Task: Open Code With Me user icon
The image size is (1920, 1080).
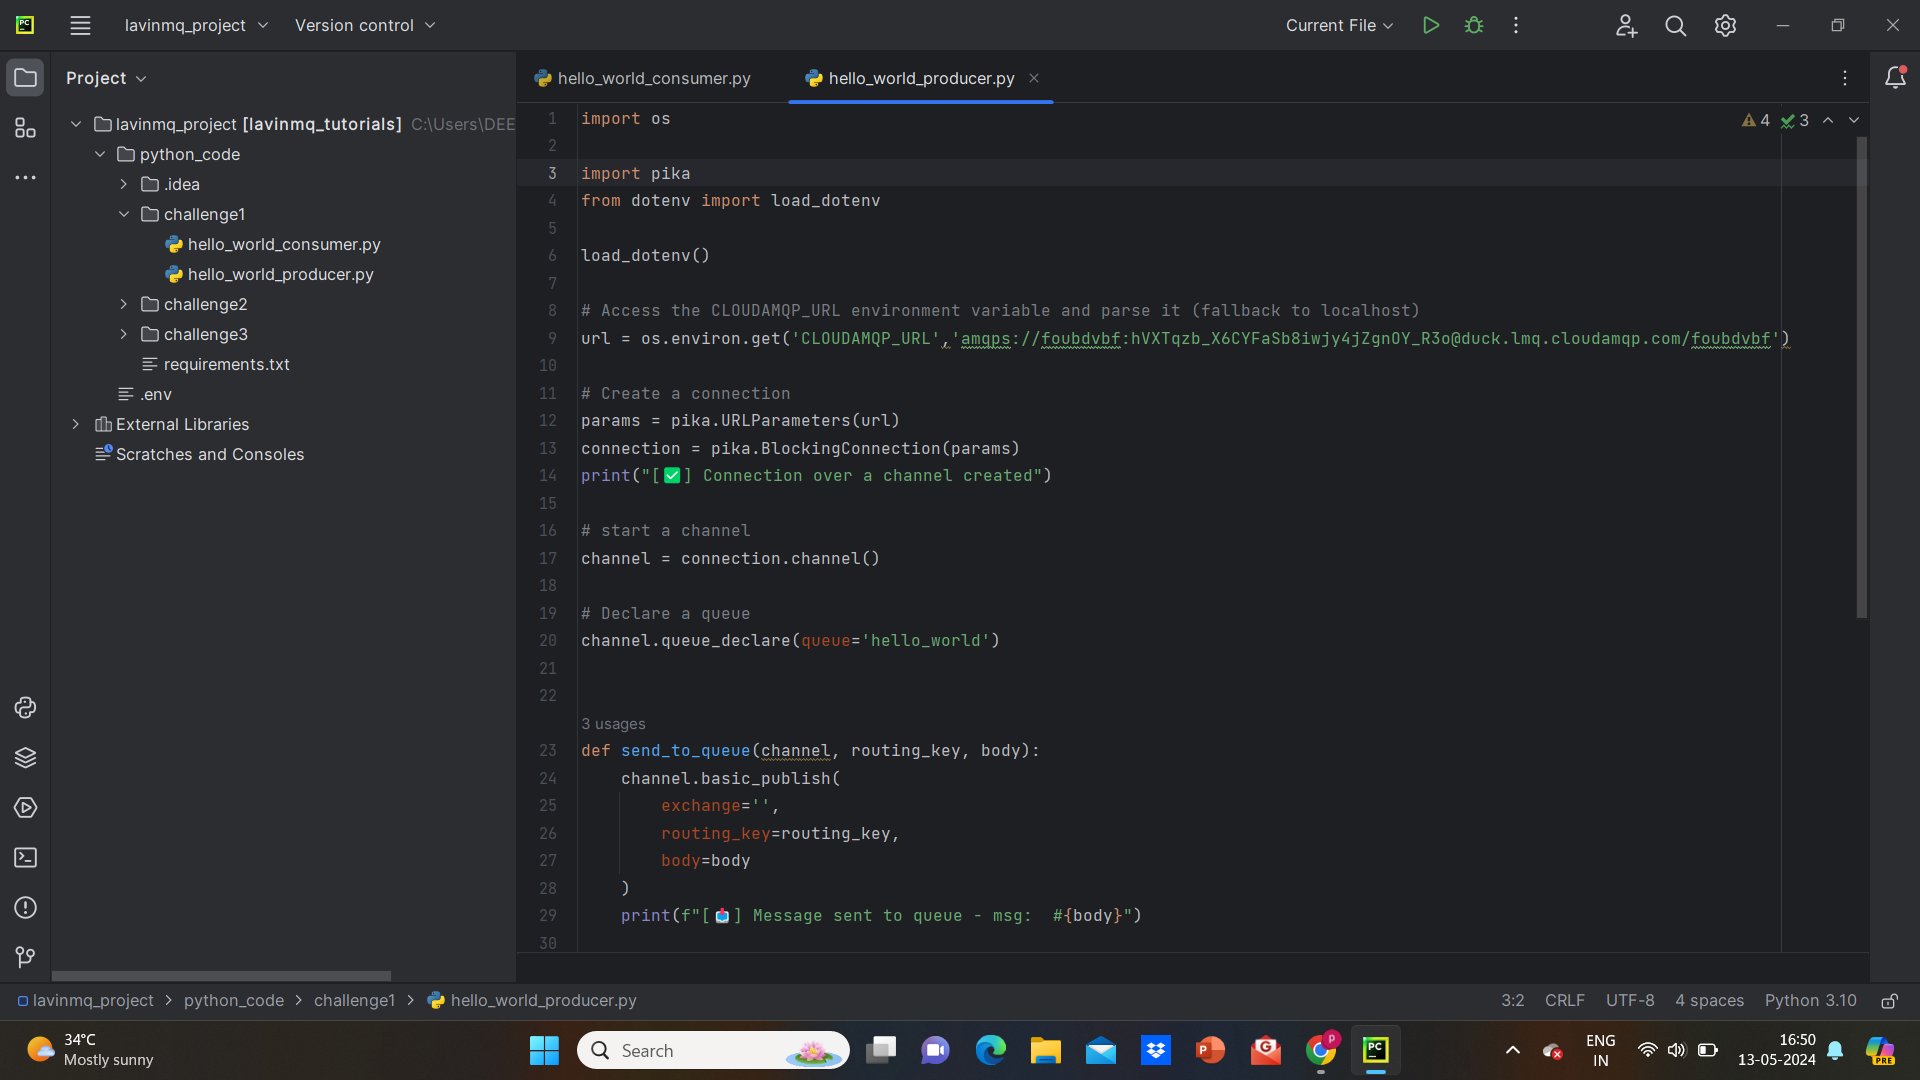Action: 1626,25
